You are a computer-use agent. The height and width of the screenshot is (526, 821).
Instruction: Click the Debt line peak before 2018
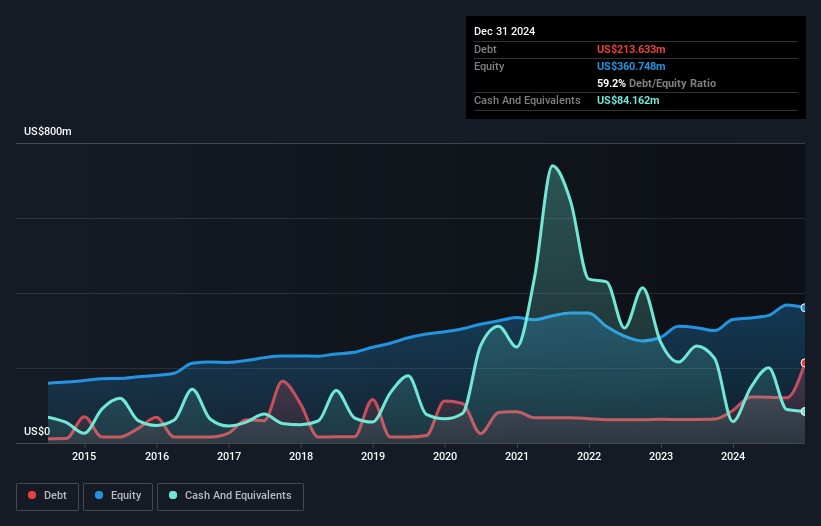pyautogui.click(x=283, y=381)
